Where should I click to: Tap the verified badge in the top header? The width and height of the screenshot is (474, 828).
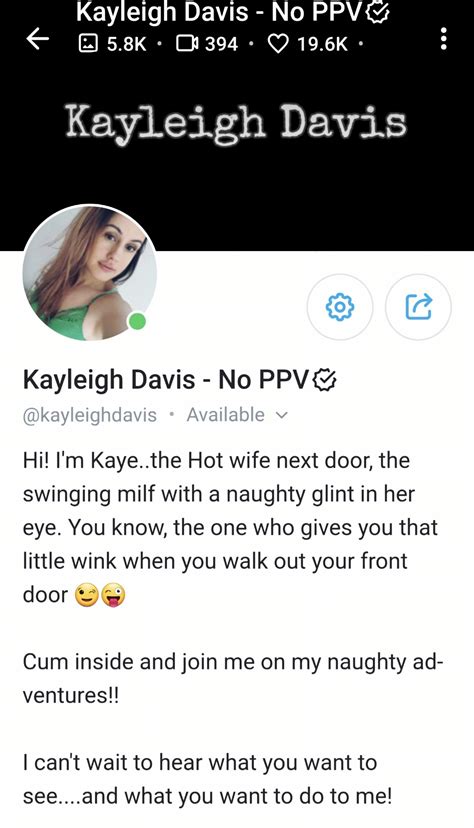(378, 13)
